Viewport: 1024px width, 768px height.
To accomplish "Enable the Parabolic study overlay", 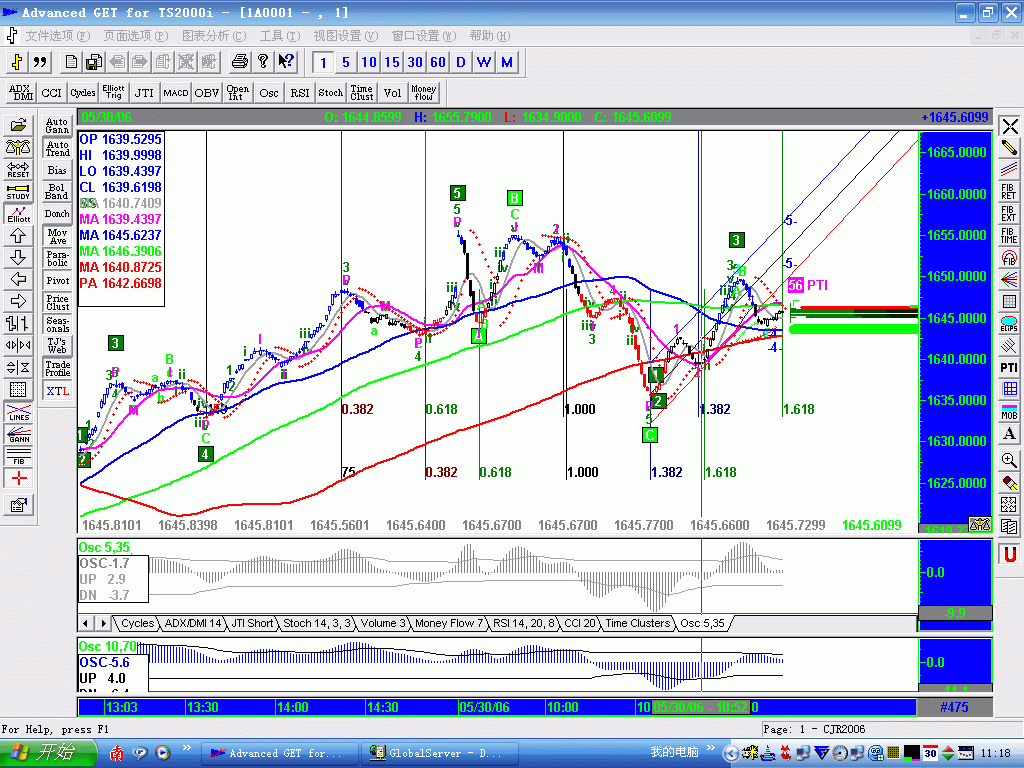I will point(58,258).
